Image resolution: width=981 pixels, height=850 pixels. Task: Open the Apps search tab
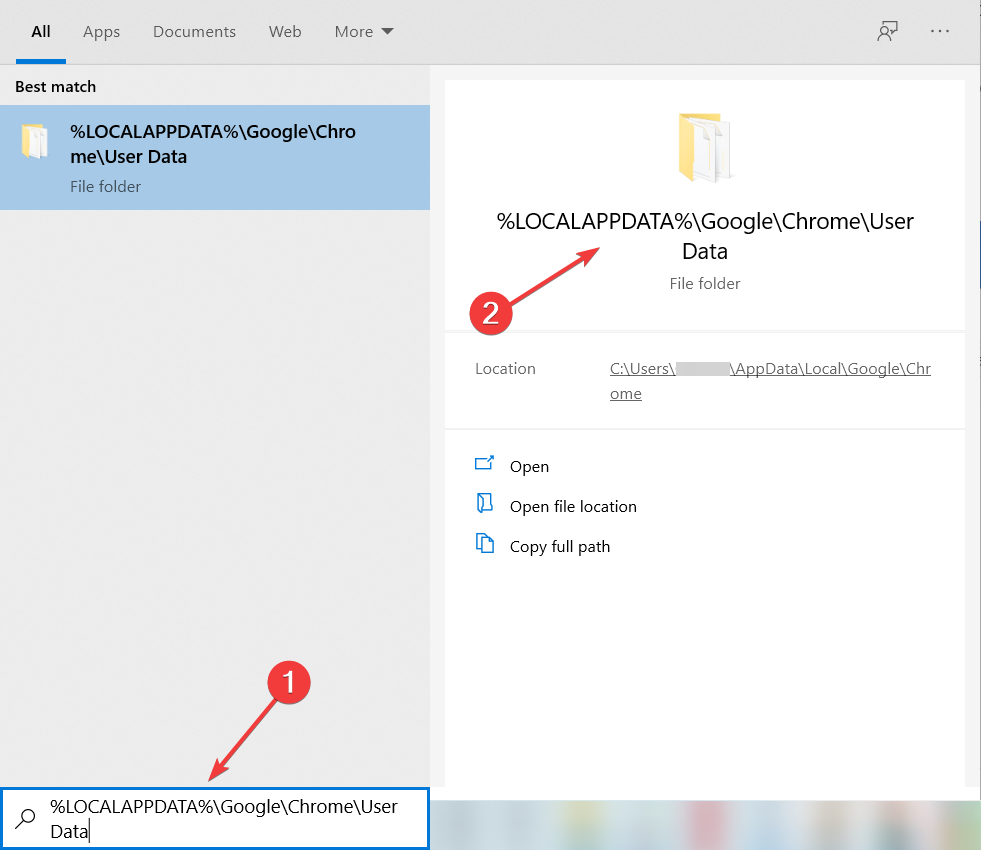101,32
